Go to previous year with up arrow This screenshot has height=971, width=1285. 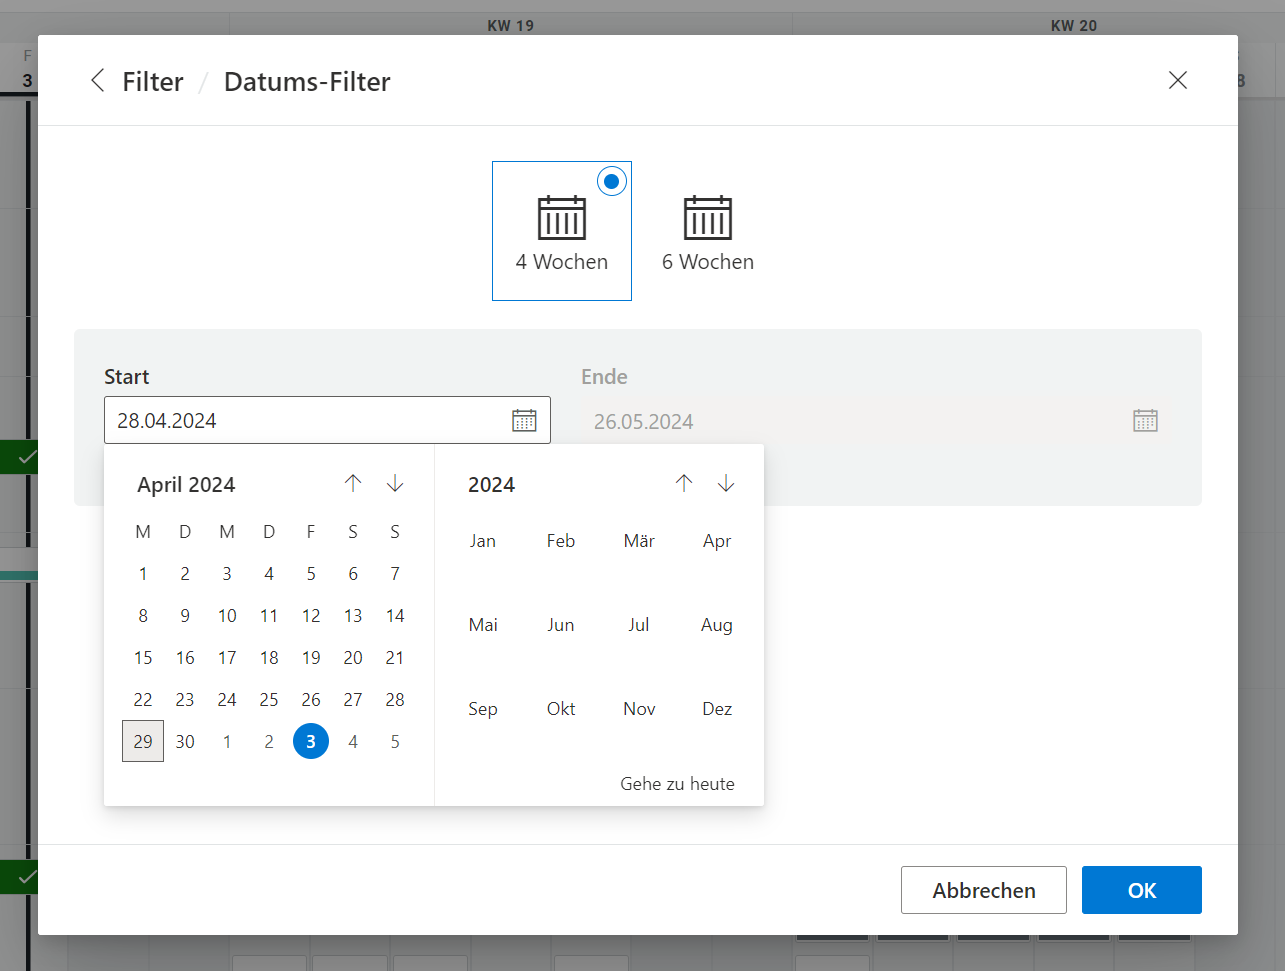tap(684, 484)
